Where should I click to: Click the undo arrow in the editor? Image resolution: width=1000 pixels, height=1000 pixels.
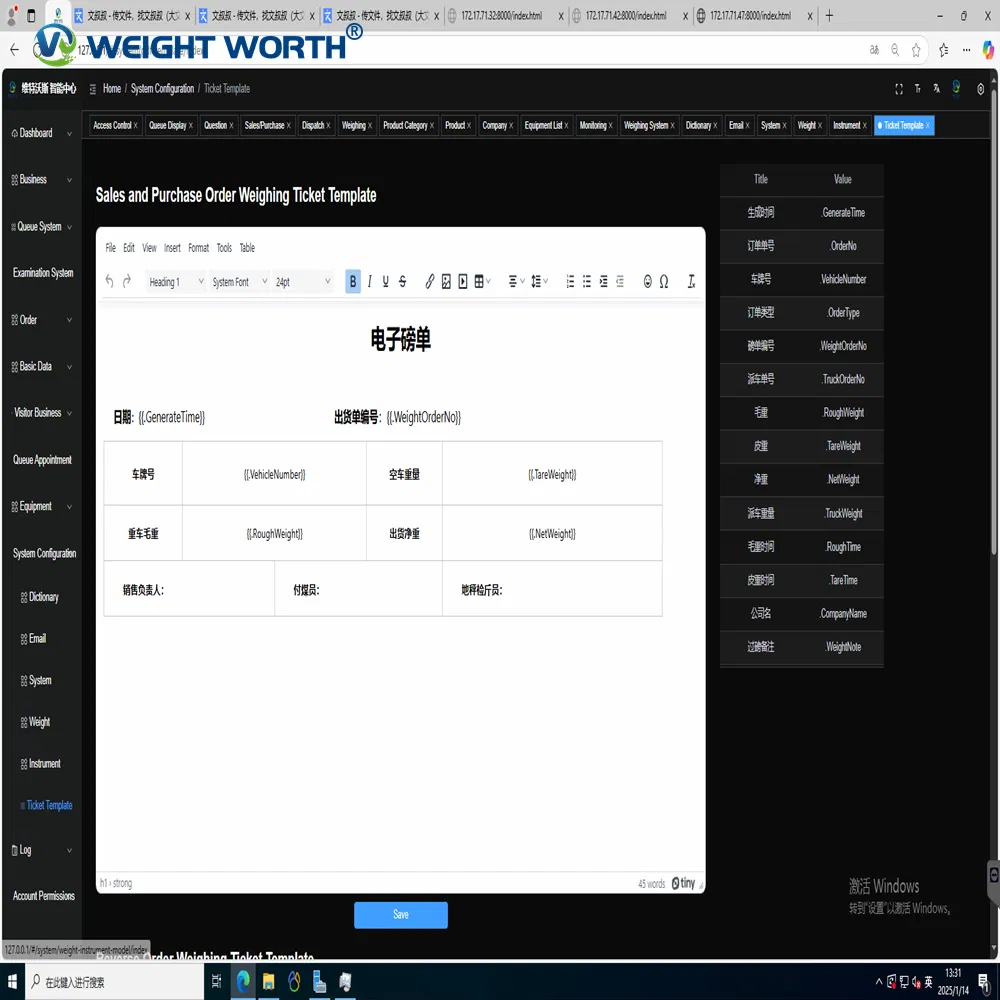coord(109,281)
